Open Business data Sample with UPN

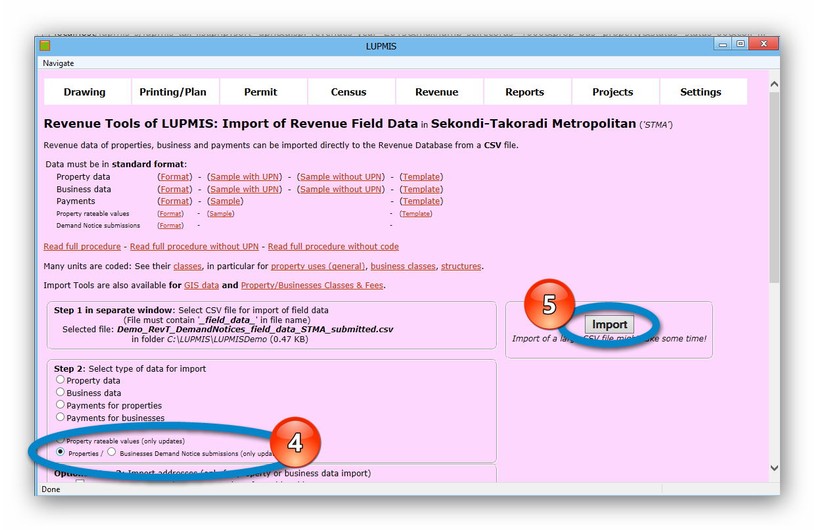pyautogui.click(x=245, y=189)
